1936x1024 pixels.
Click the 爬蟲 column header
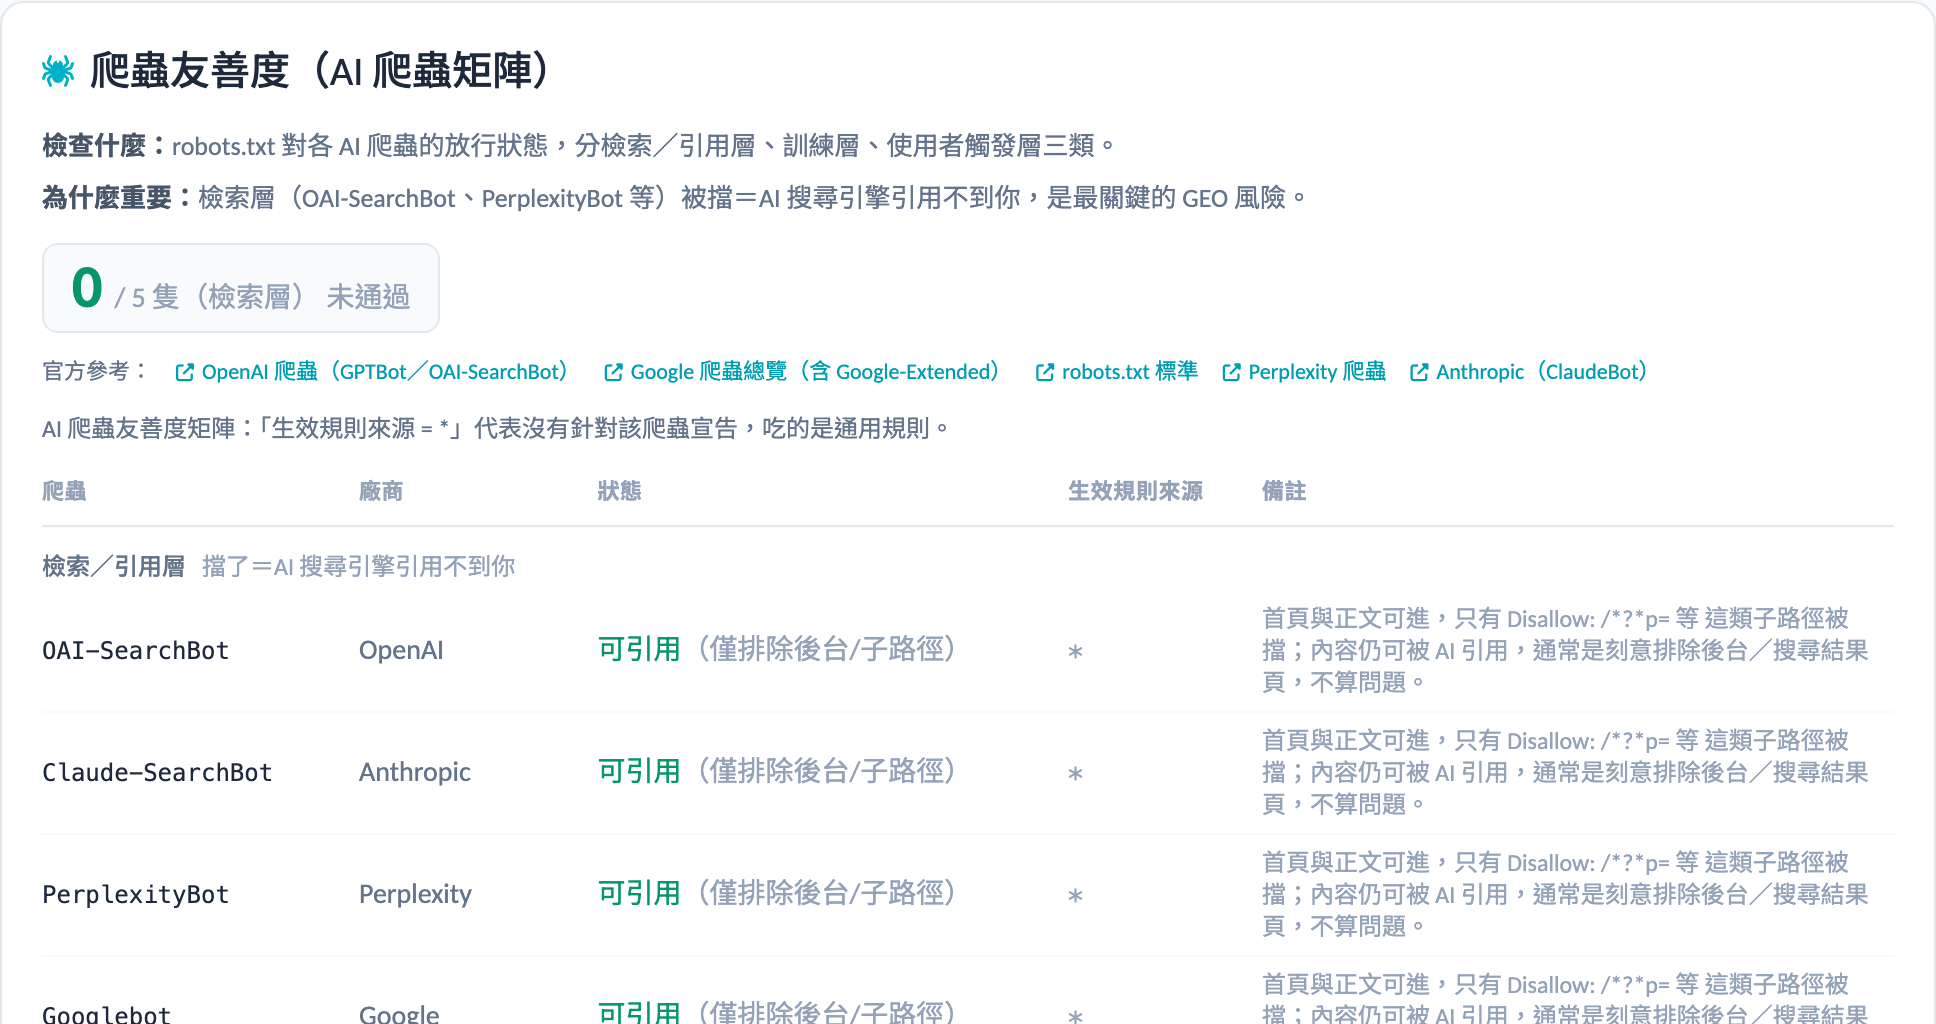point(64,491)
